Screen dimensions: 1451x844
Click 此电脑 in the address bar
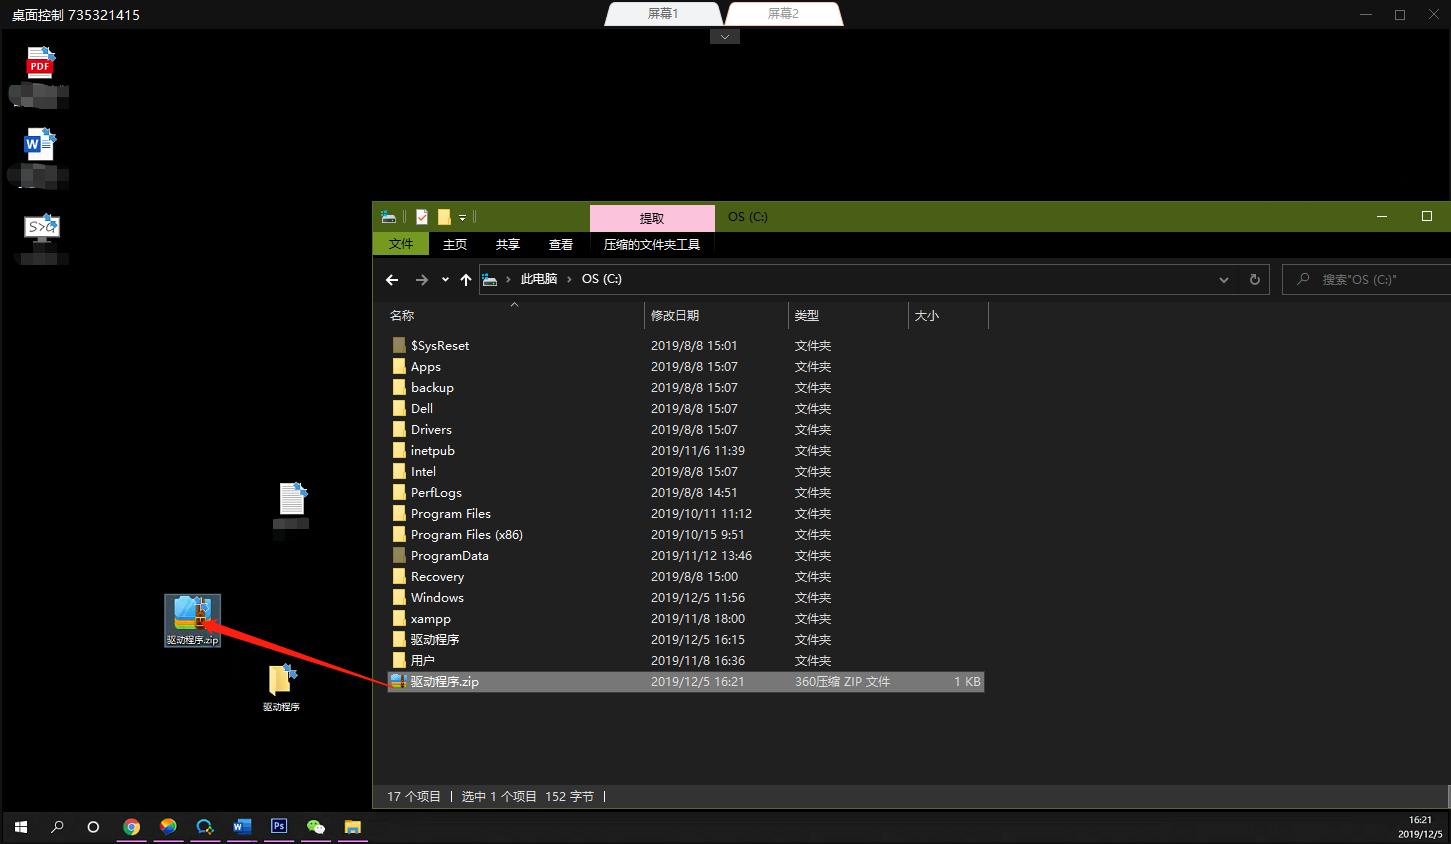pyautogui.click(x=539, y=279)
